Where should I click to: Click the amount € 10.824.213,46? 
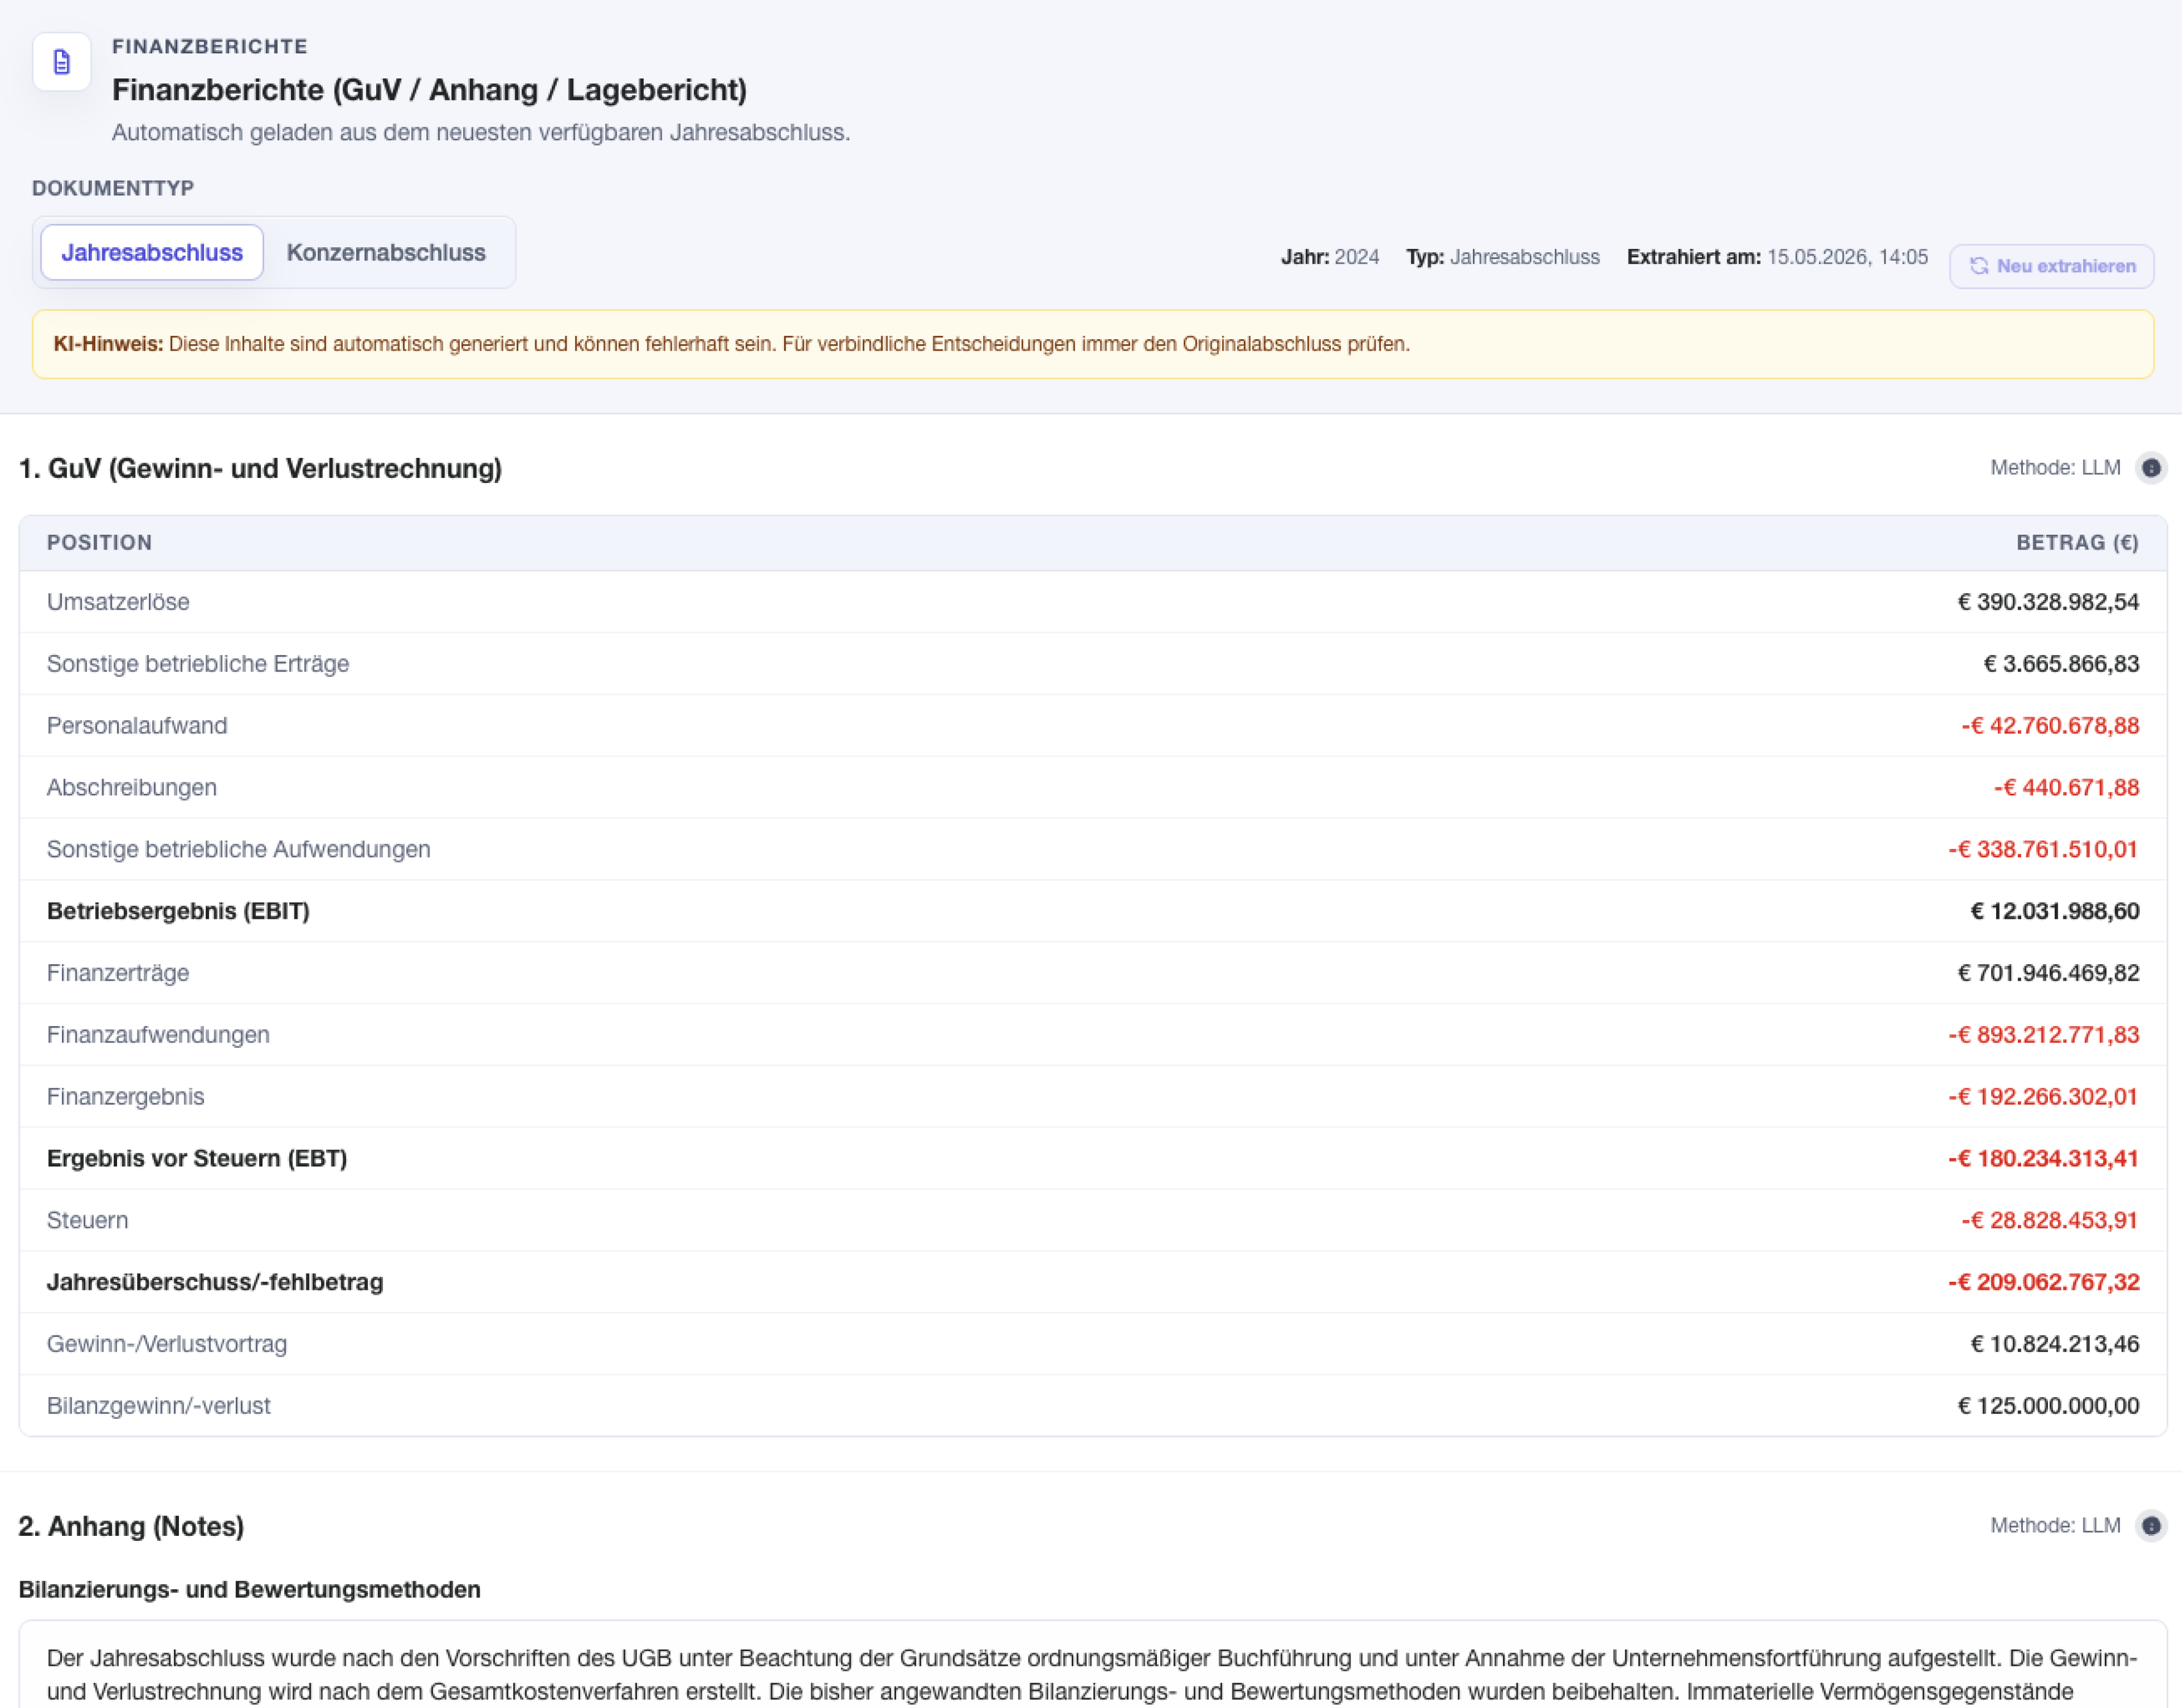pos(2055,1344)
